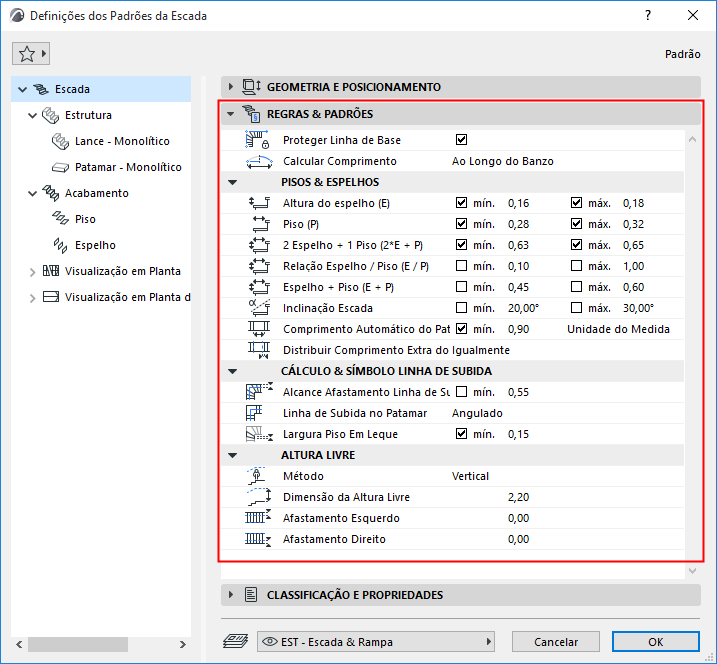Expand the Geometria e Posicionamento panel
Viewport: 717px width, 664px height.
coord(230,86)
